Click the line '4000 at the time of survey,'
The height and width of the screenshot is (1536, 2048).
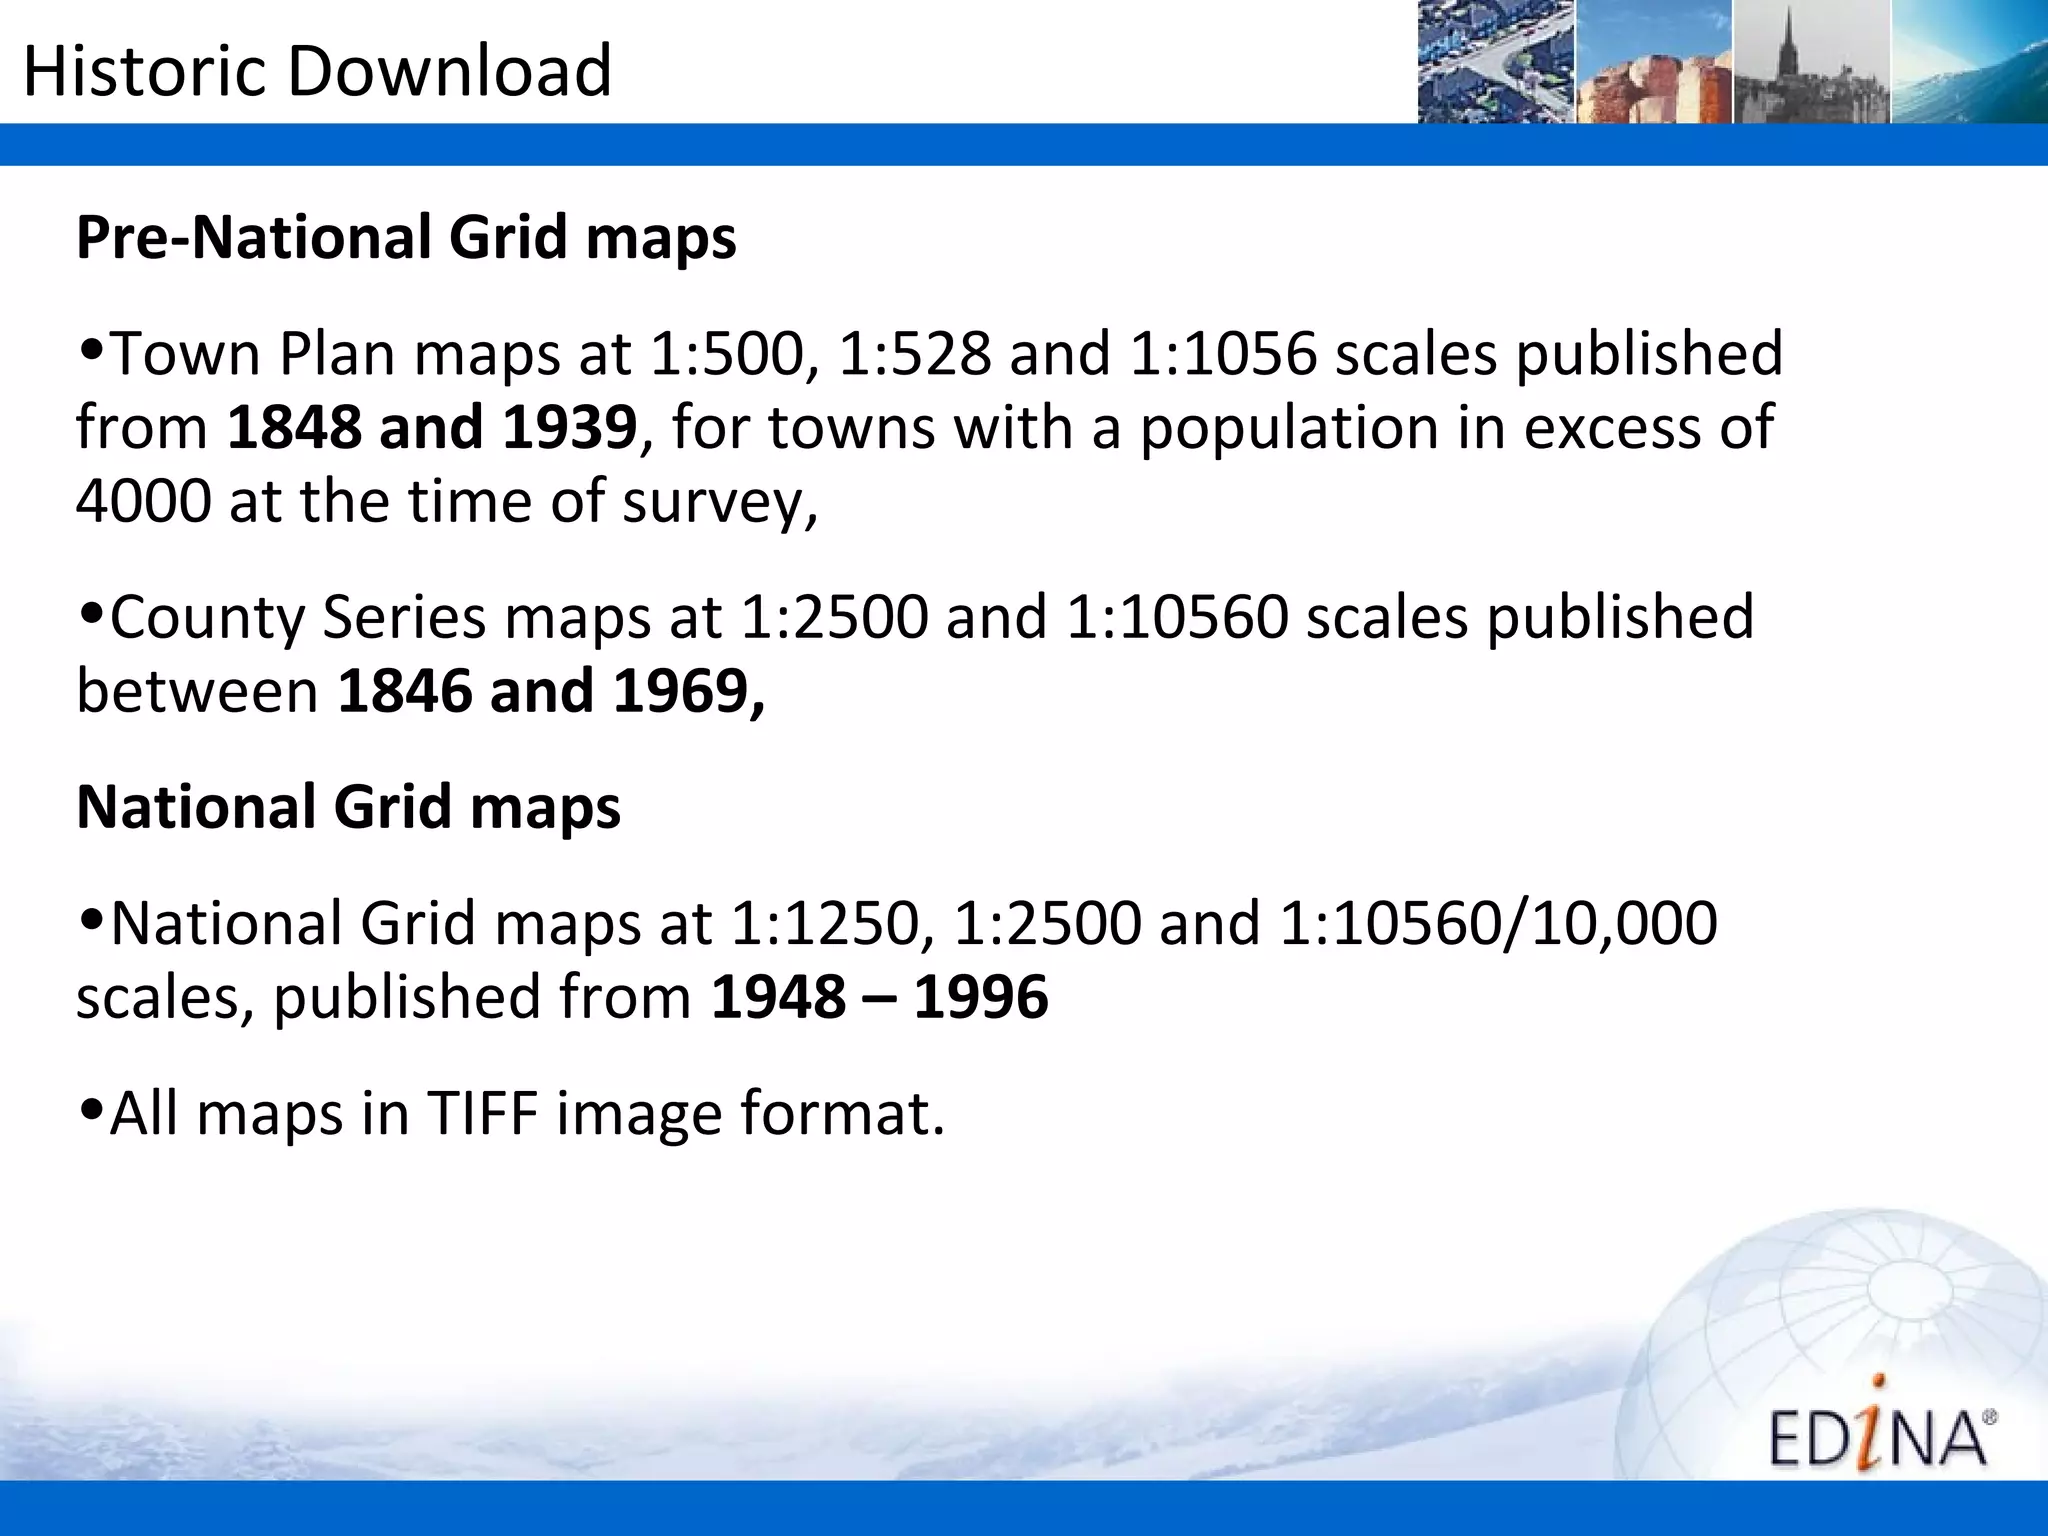tap(447, 501)
